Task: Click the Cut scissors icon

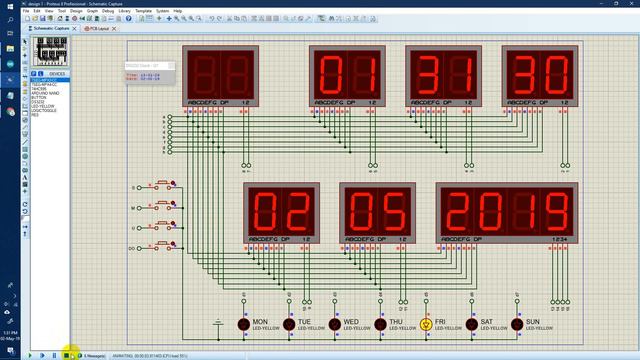Action: pos(229,19)
